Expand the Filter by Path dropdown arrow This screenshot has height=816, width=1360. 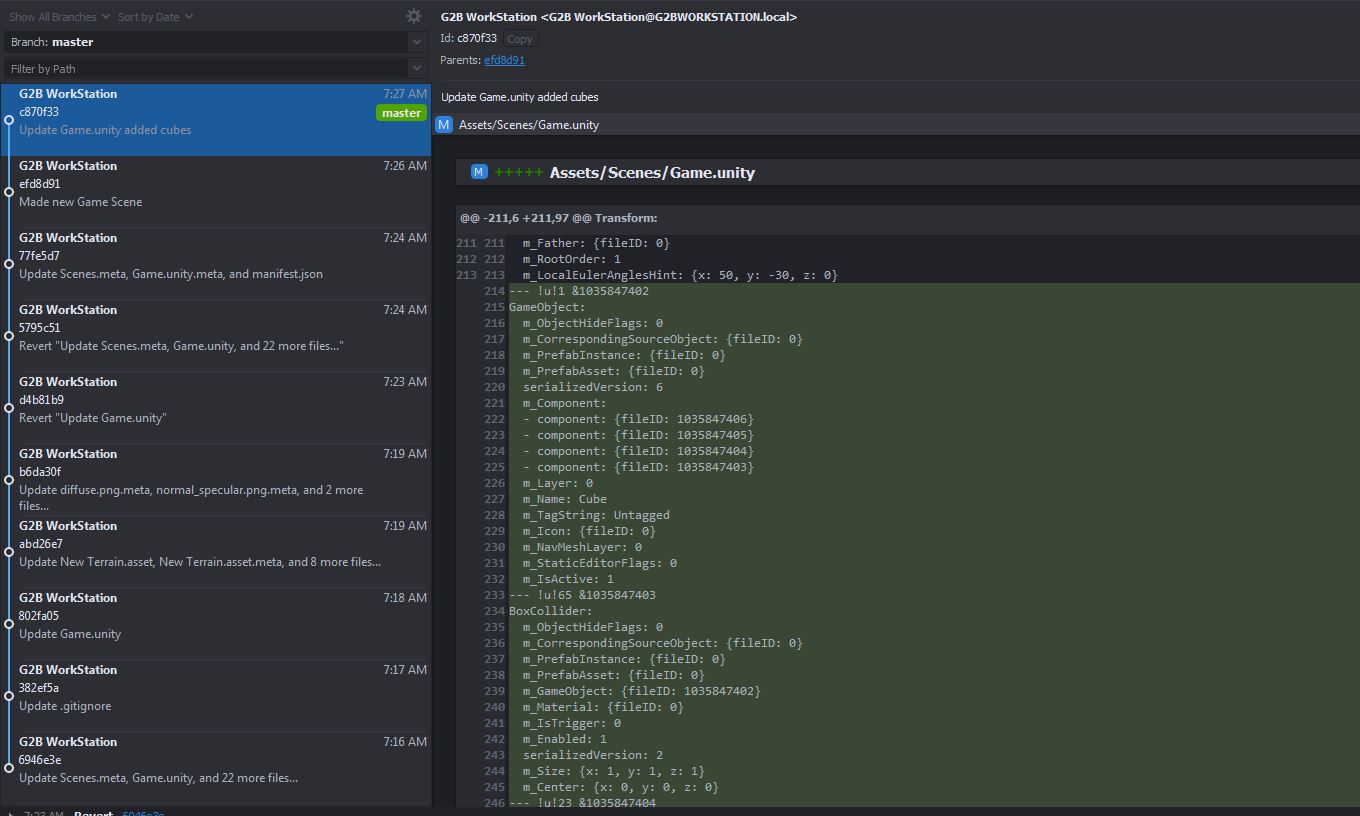click(x=417, y=69)
